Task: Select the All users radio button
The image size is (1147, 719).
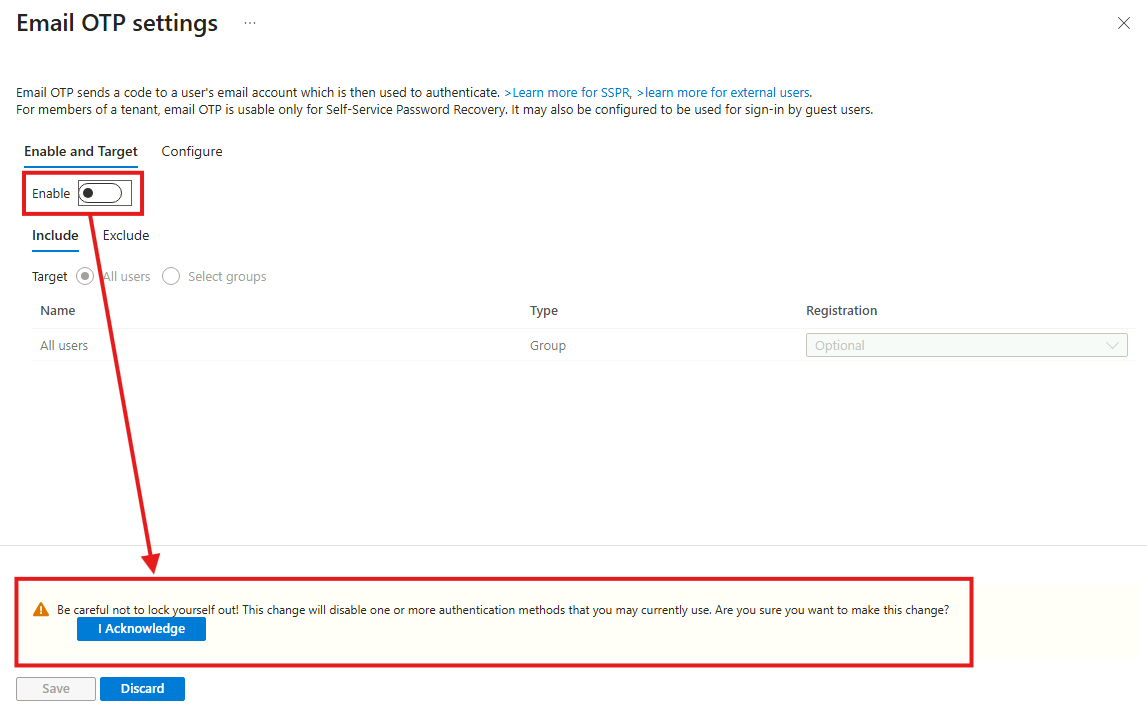Action: pyautogui.click(x=85, y=276)
